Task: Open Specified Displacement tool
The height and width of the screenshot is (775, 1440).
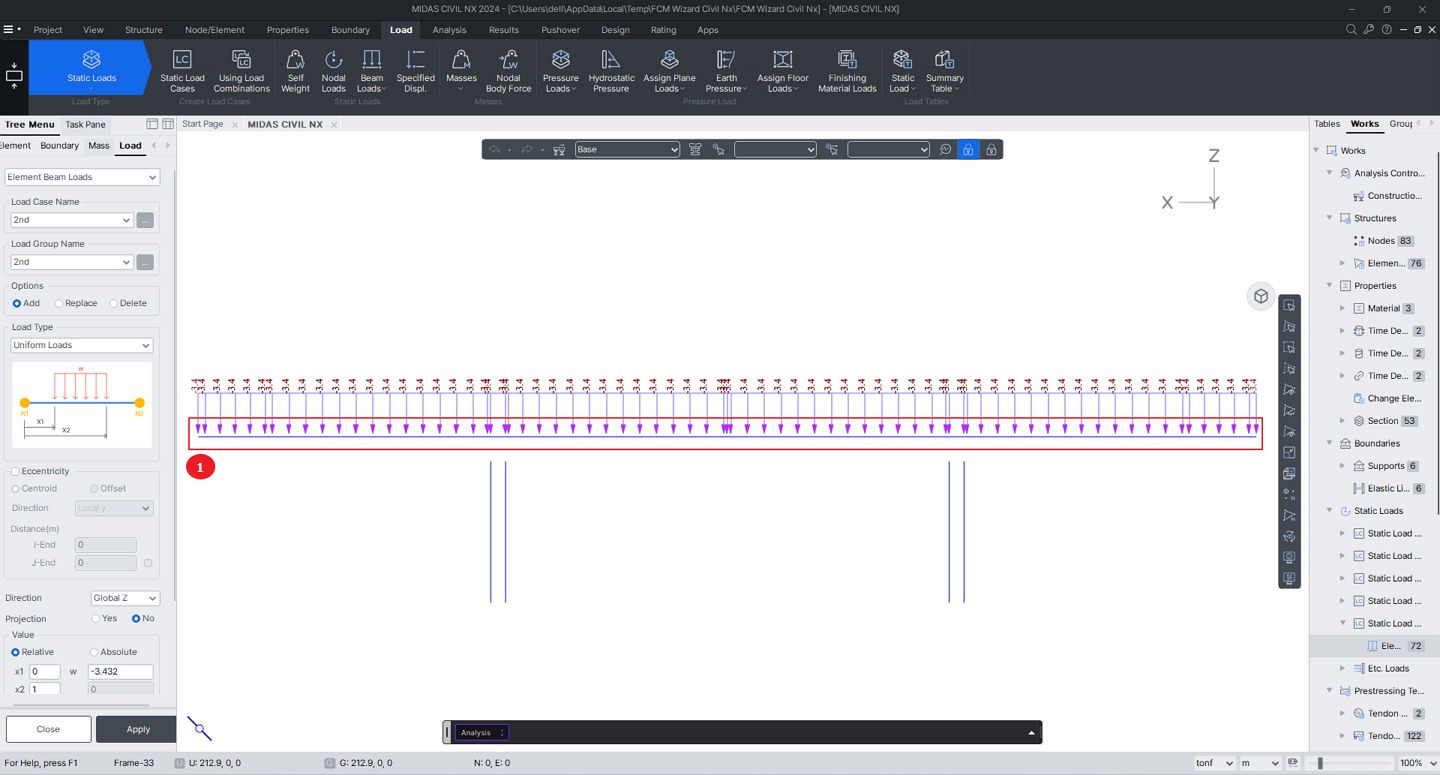Action: tap(415, 71)
